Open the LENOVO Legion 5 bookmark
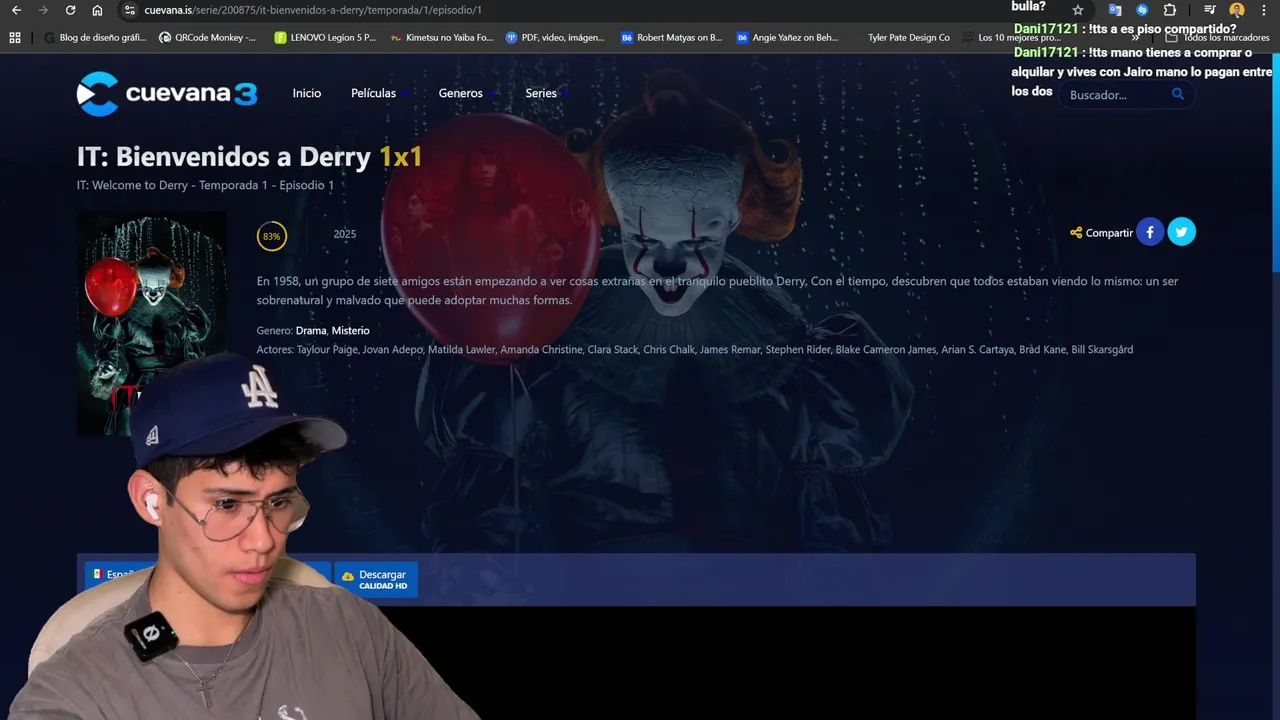This screenshot has height=720, width=1280. click(325, 38)
